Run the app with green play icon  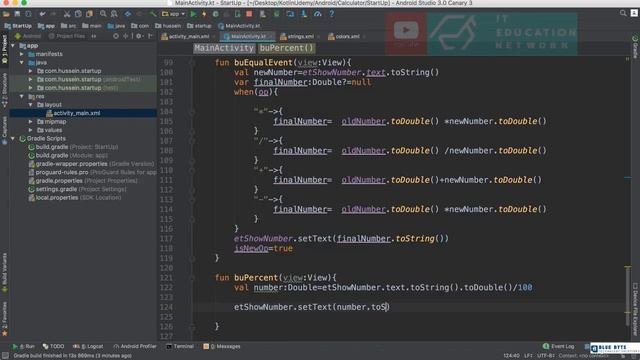pos(193,14)
